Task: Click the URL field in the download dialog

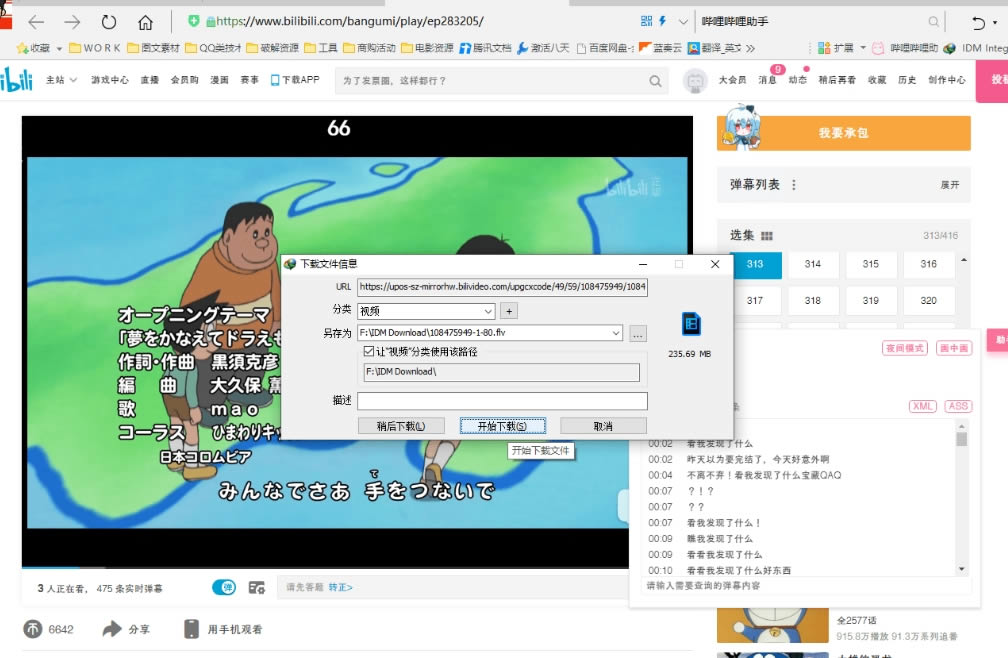Action: tap(502, 287)
